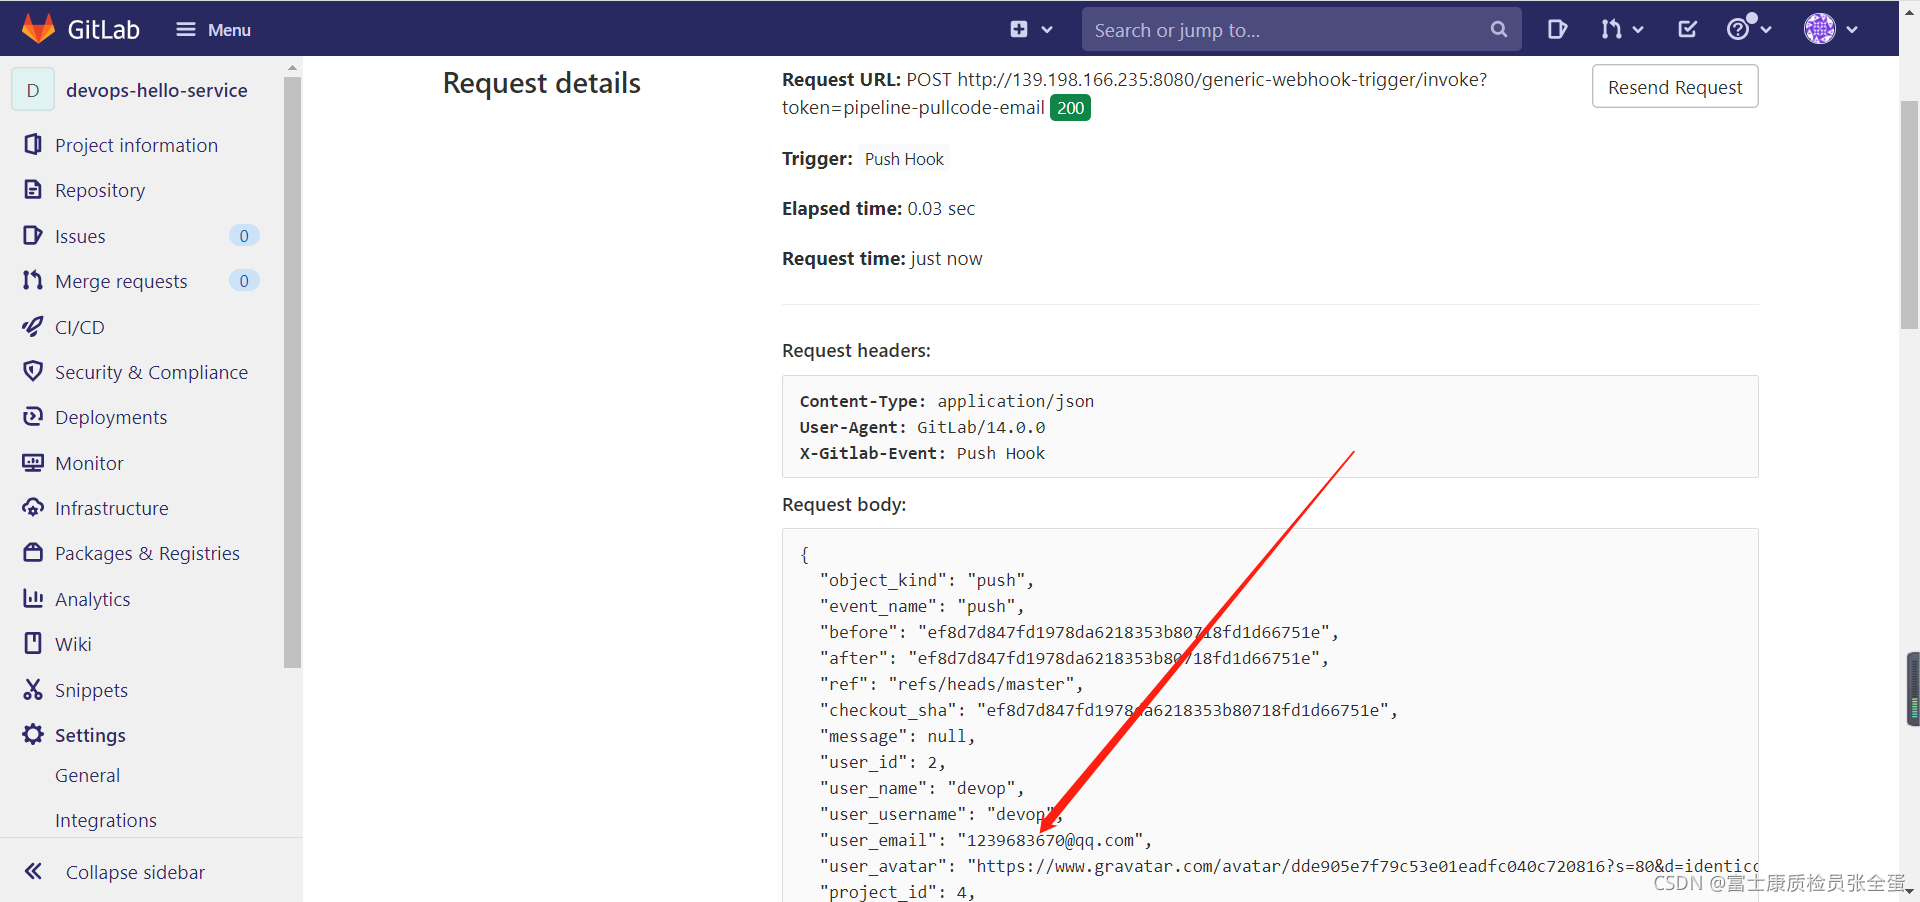Click the Analytics chart icon
The width and height of the screenshot is (1920, 902).
33,599
